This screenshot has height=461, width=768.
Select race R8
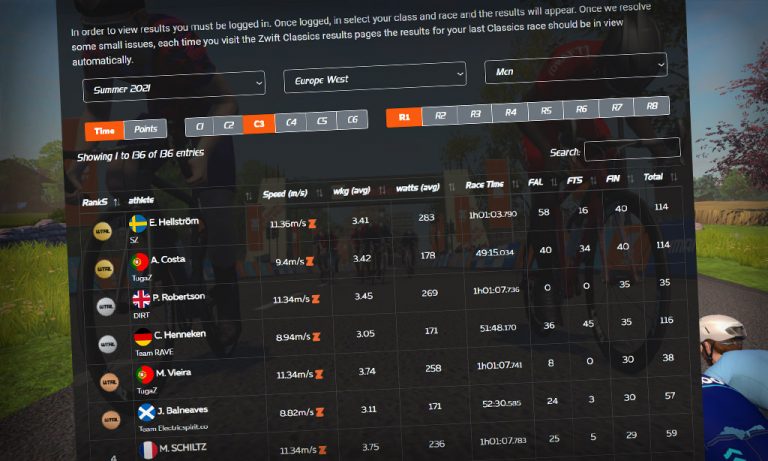(x=651, y=106)
